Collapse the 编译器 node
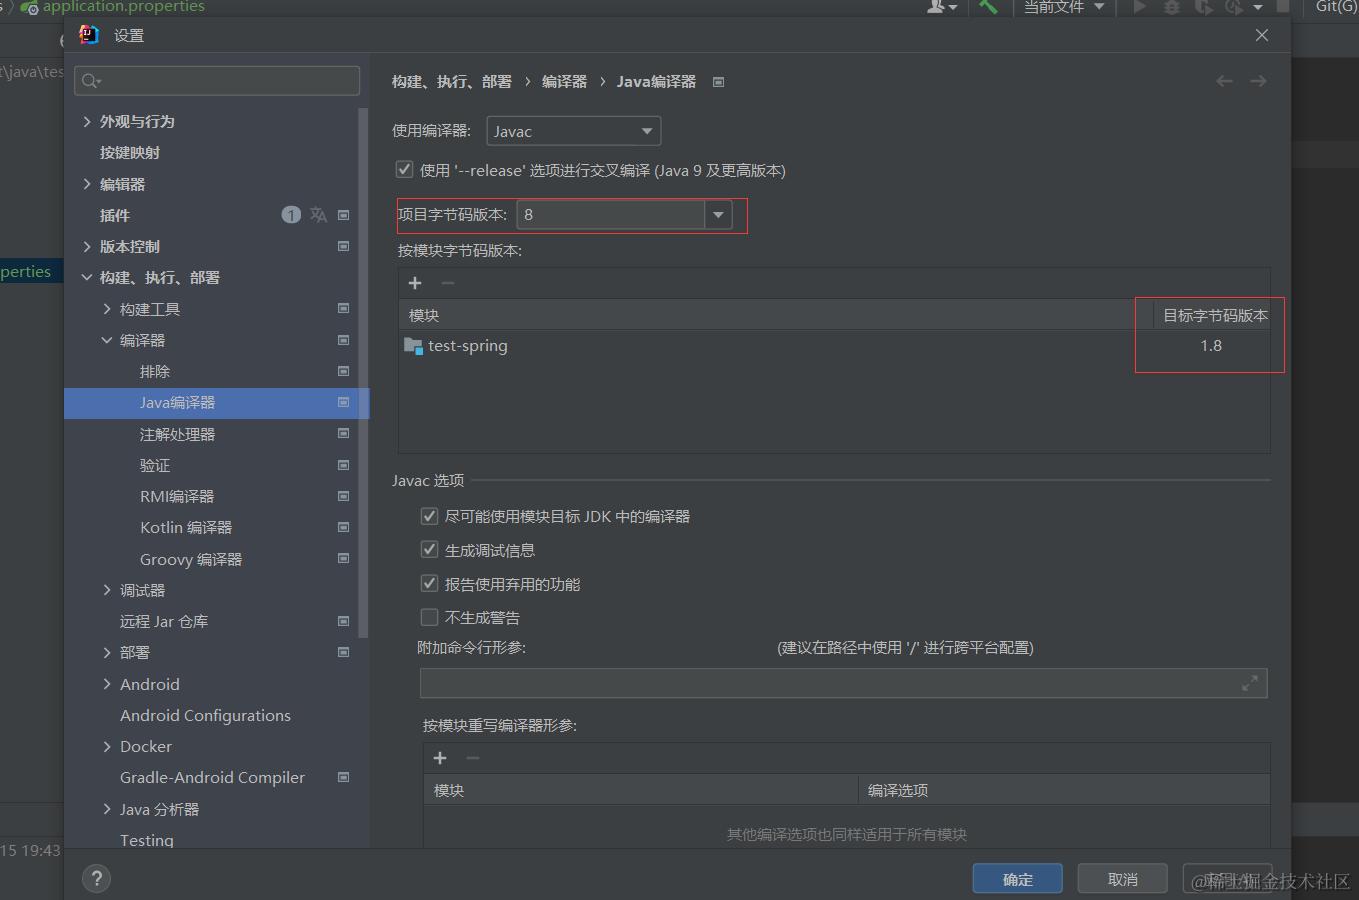This screenshot has width=1359, height=900. [x=107, y=340]
